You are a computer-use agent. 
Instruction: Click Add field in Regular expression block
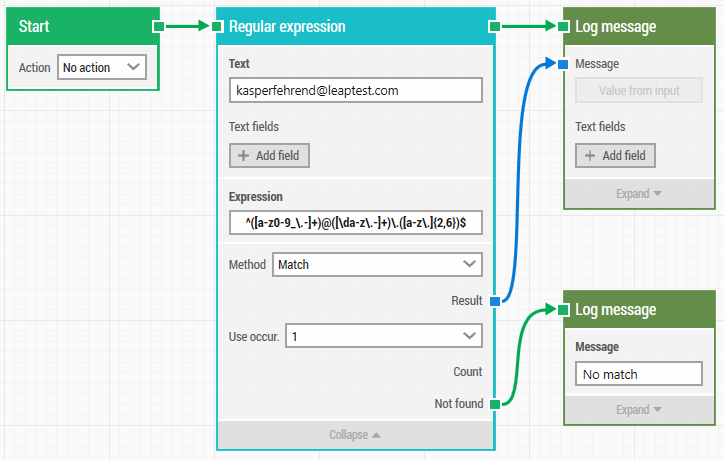270,156
